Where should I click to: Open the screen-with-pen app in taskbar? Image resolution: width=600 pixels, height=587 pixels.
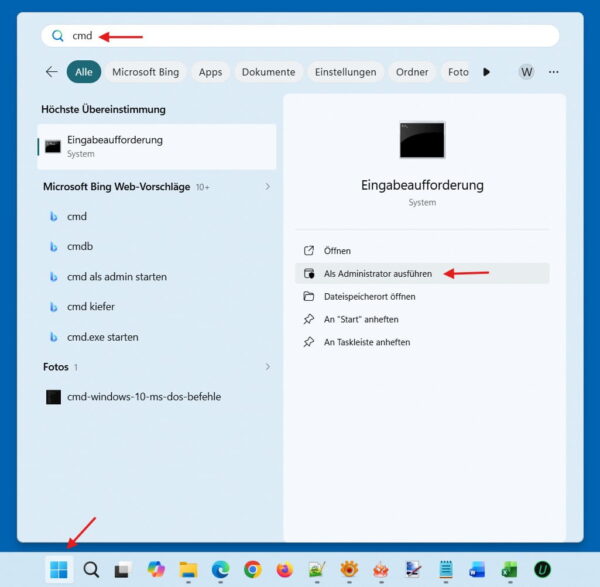[x=414, y=569]
